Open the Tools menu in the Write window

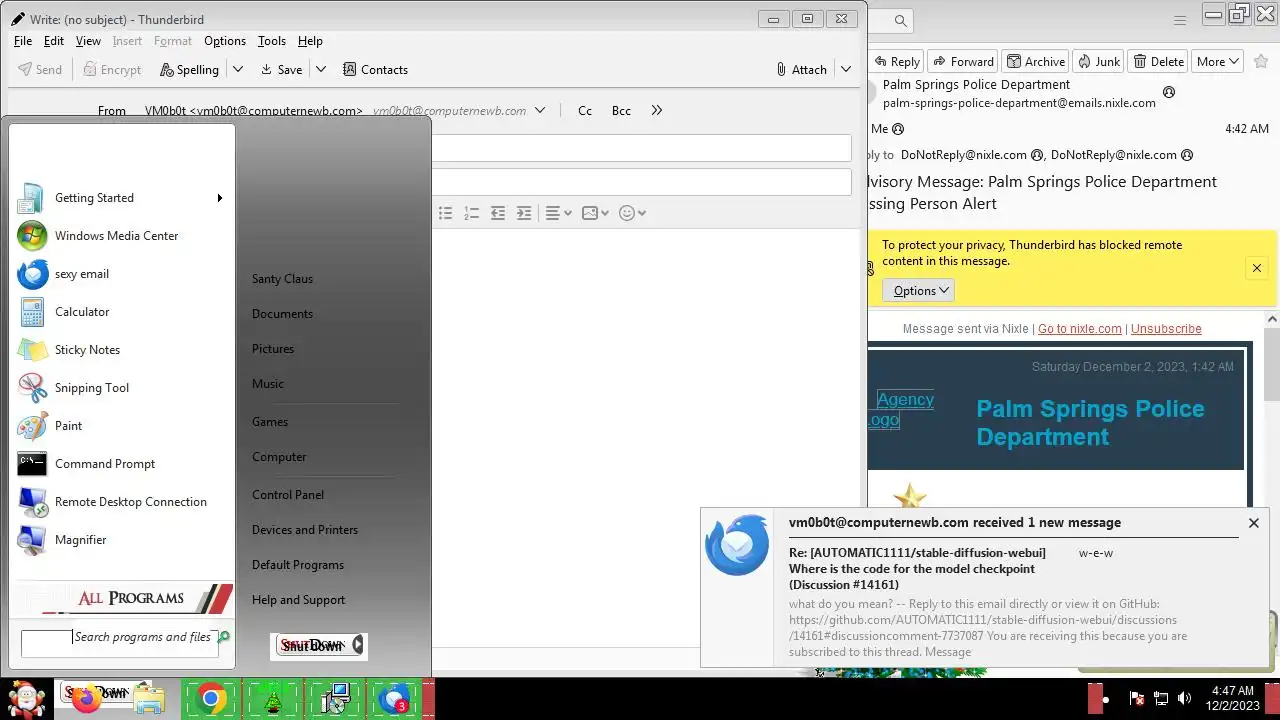click(272, 41)
